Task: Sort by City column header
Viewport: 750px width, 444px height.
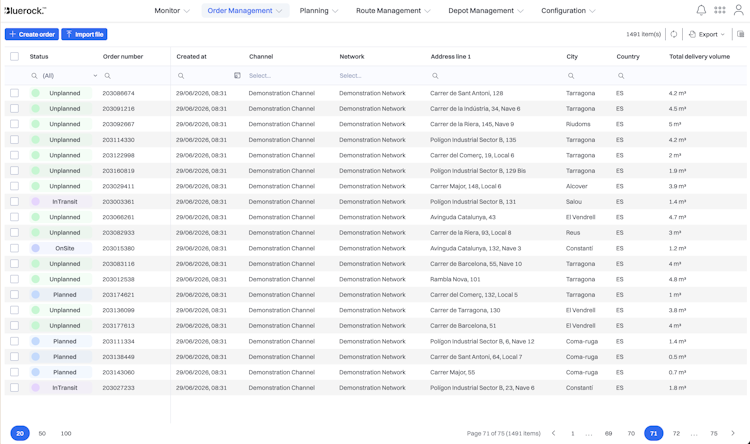Action: [x=572, y=56]
